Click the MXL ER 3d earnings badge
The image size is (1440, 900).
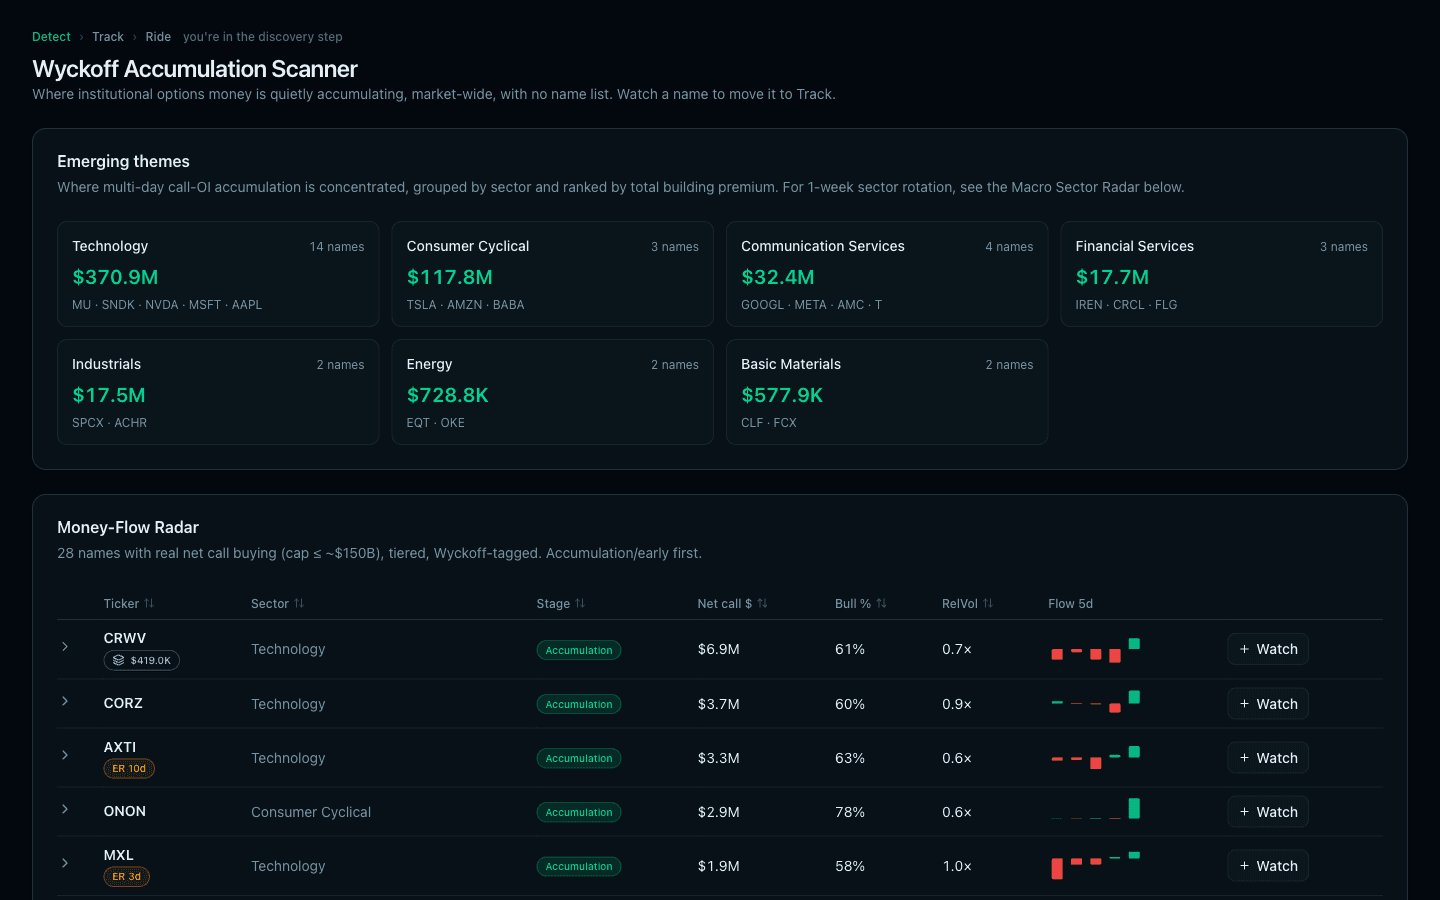(x=127, y=876)
